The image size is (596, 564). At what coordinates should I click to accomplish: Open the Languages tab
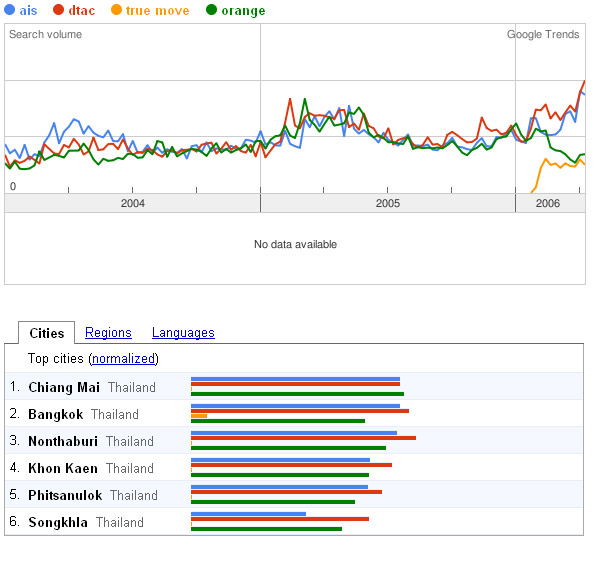point(183,333)
